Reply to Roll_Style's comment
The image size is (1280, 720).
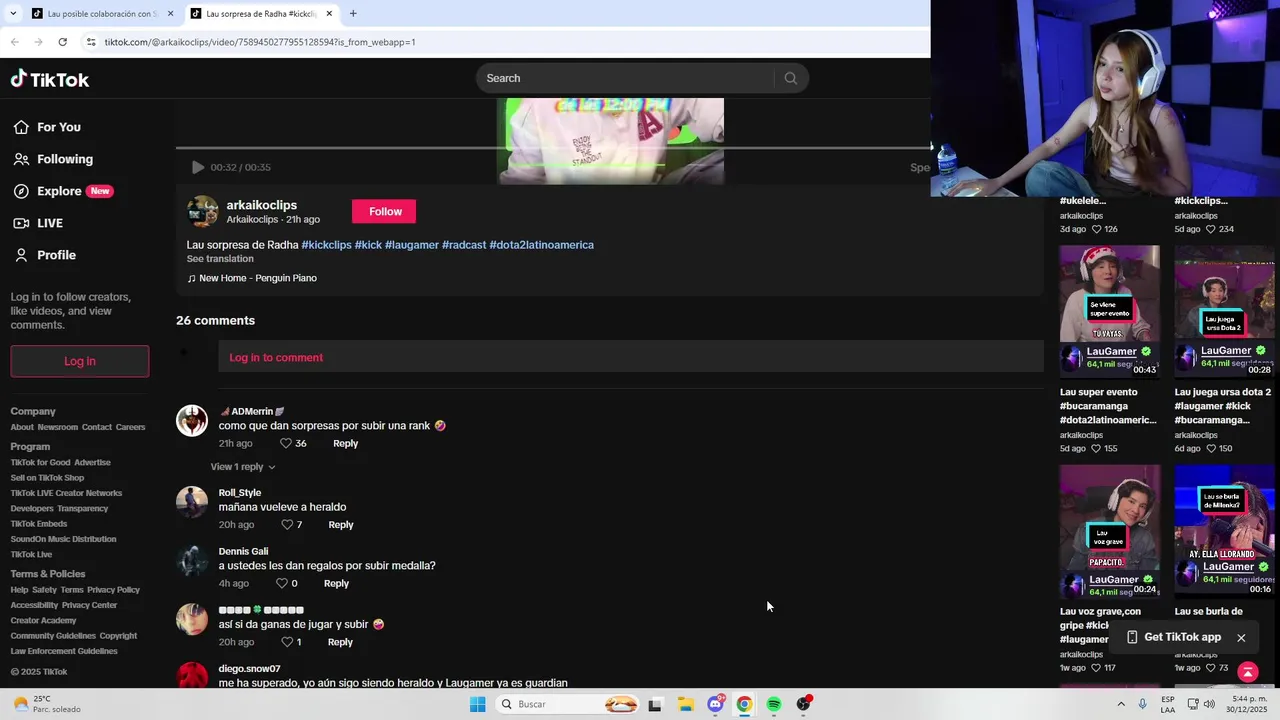pos(341,524)
